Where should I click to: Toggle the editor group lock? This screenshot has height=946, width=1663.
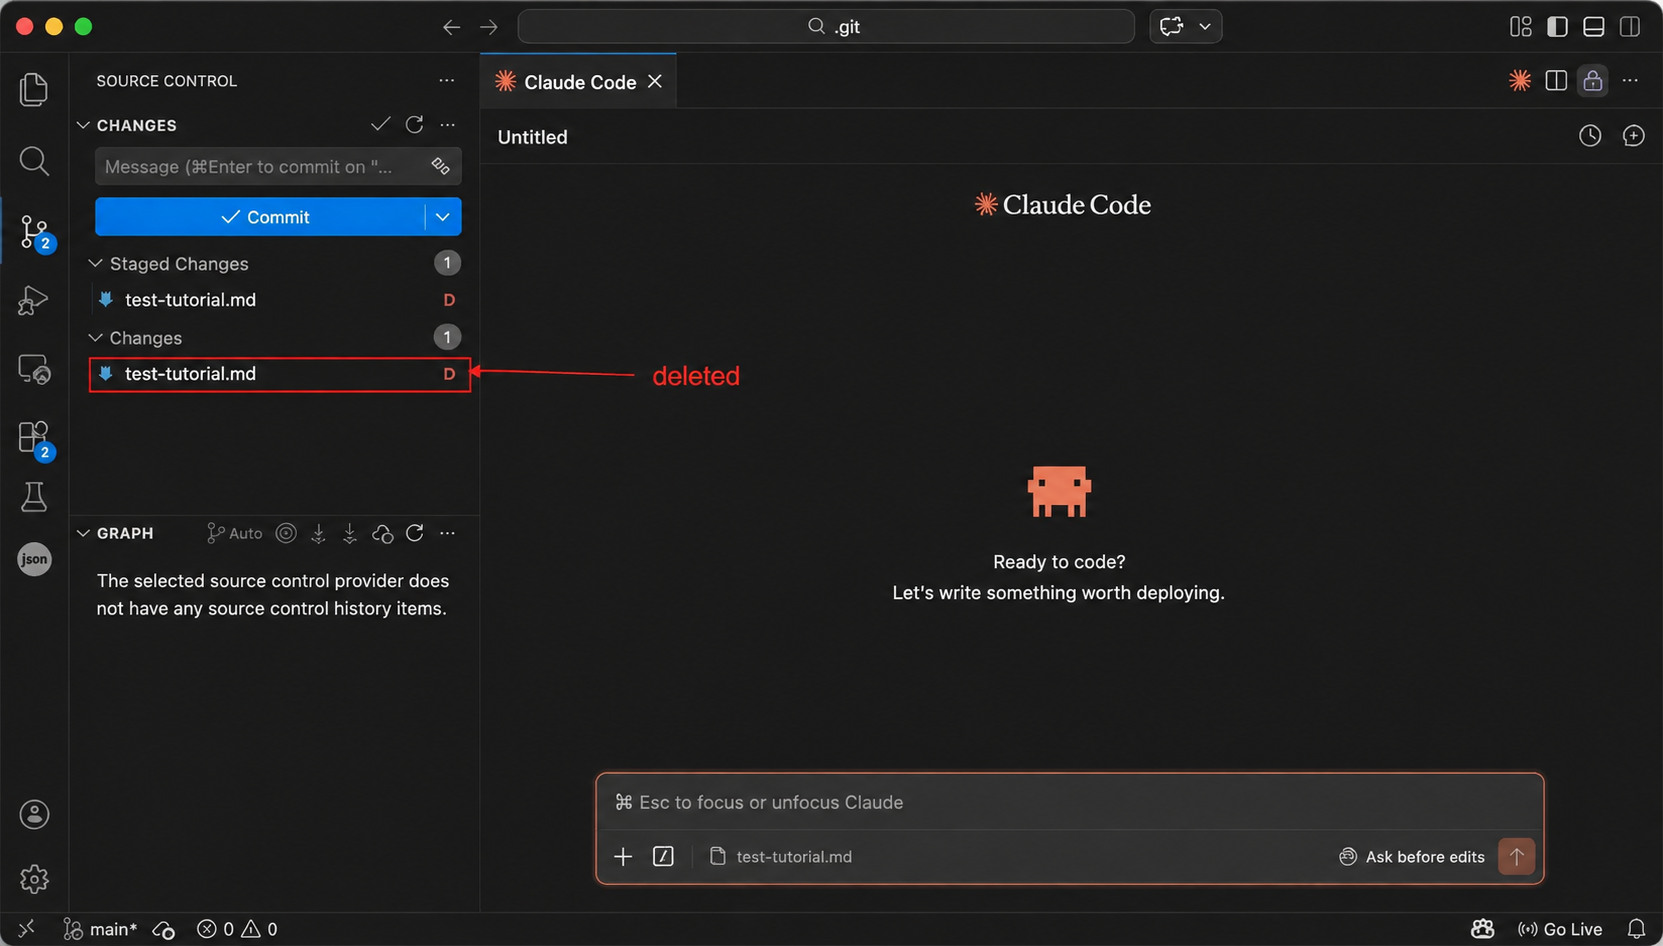tap(1593, 81)
